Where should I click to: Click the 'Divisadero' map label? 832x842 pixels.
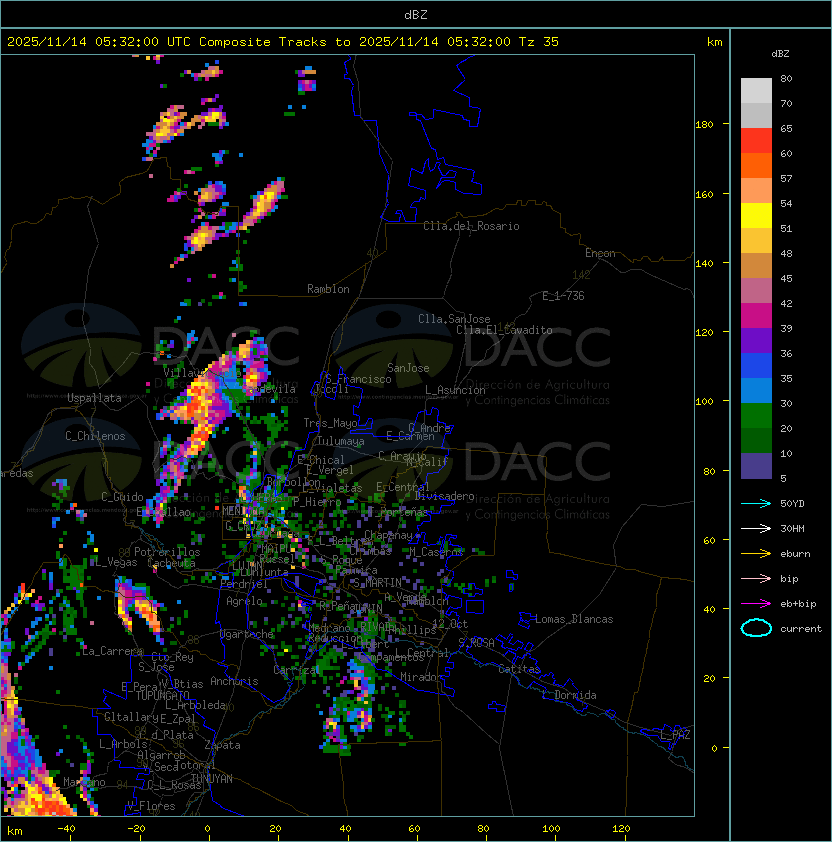(444, 496)
